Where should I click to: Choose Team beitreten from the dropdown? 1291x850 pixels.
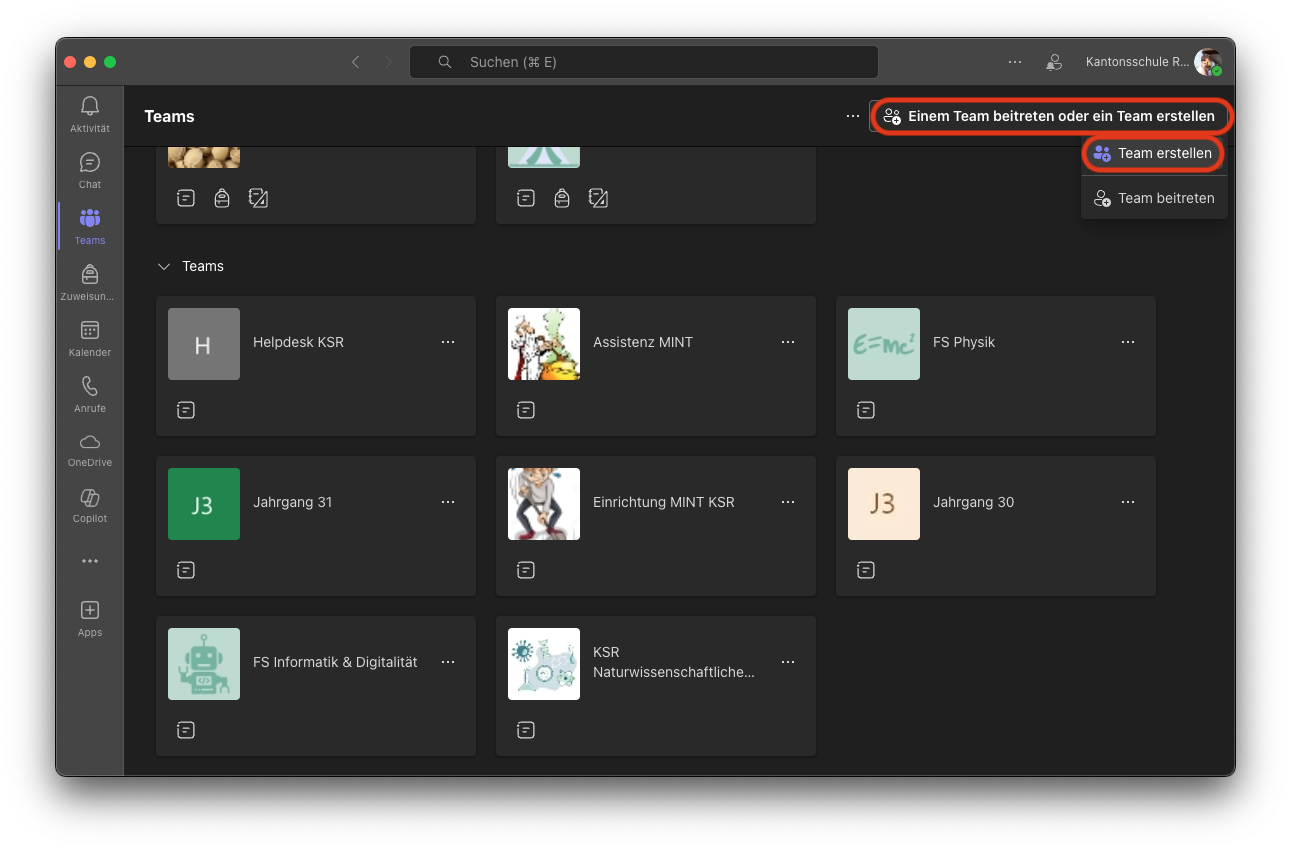click(x=1154, y=198)
